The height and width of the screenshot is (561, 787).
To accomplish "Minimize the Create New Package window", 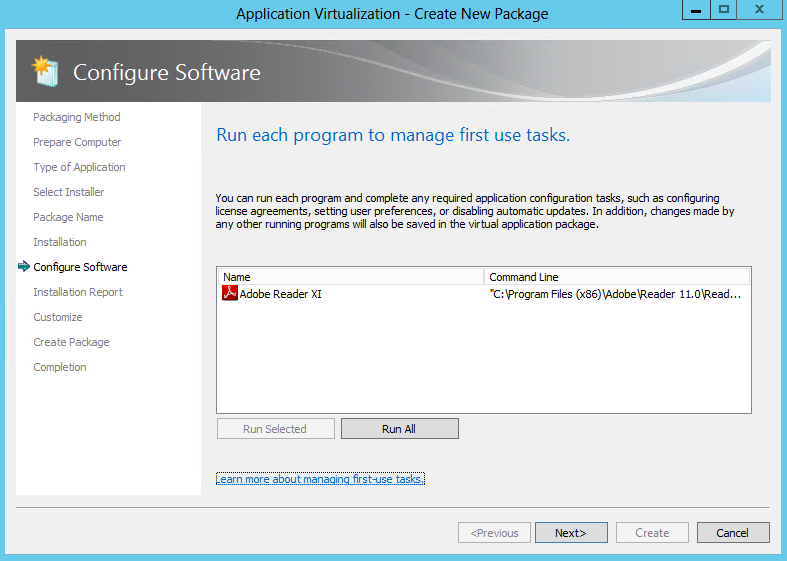I will 696,10.
